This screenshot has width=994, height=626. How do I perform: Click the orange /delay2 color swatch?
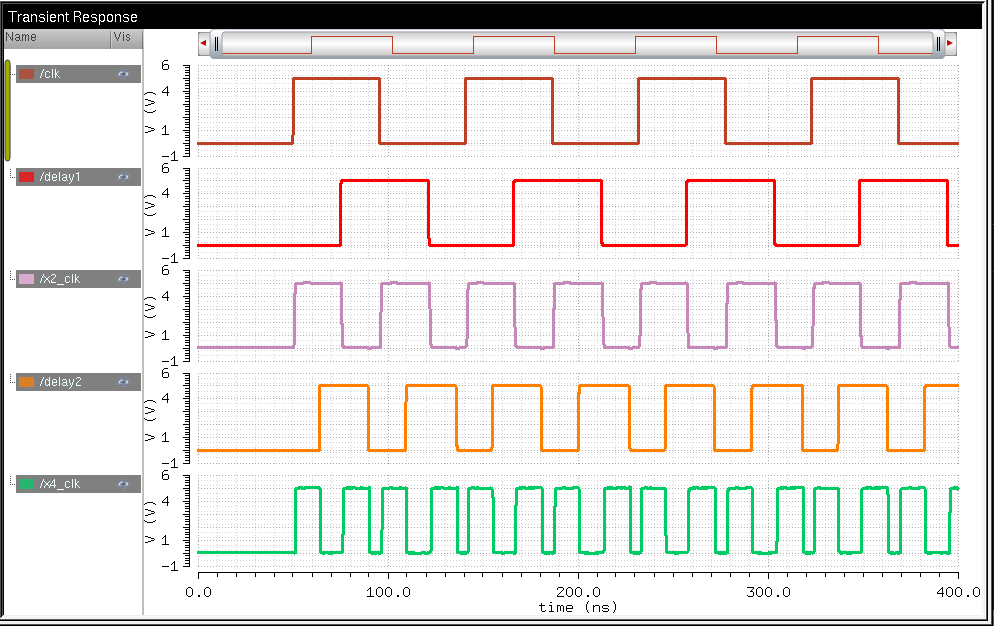27,382
